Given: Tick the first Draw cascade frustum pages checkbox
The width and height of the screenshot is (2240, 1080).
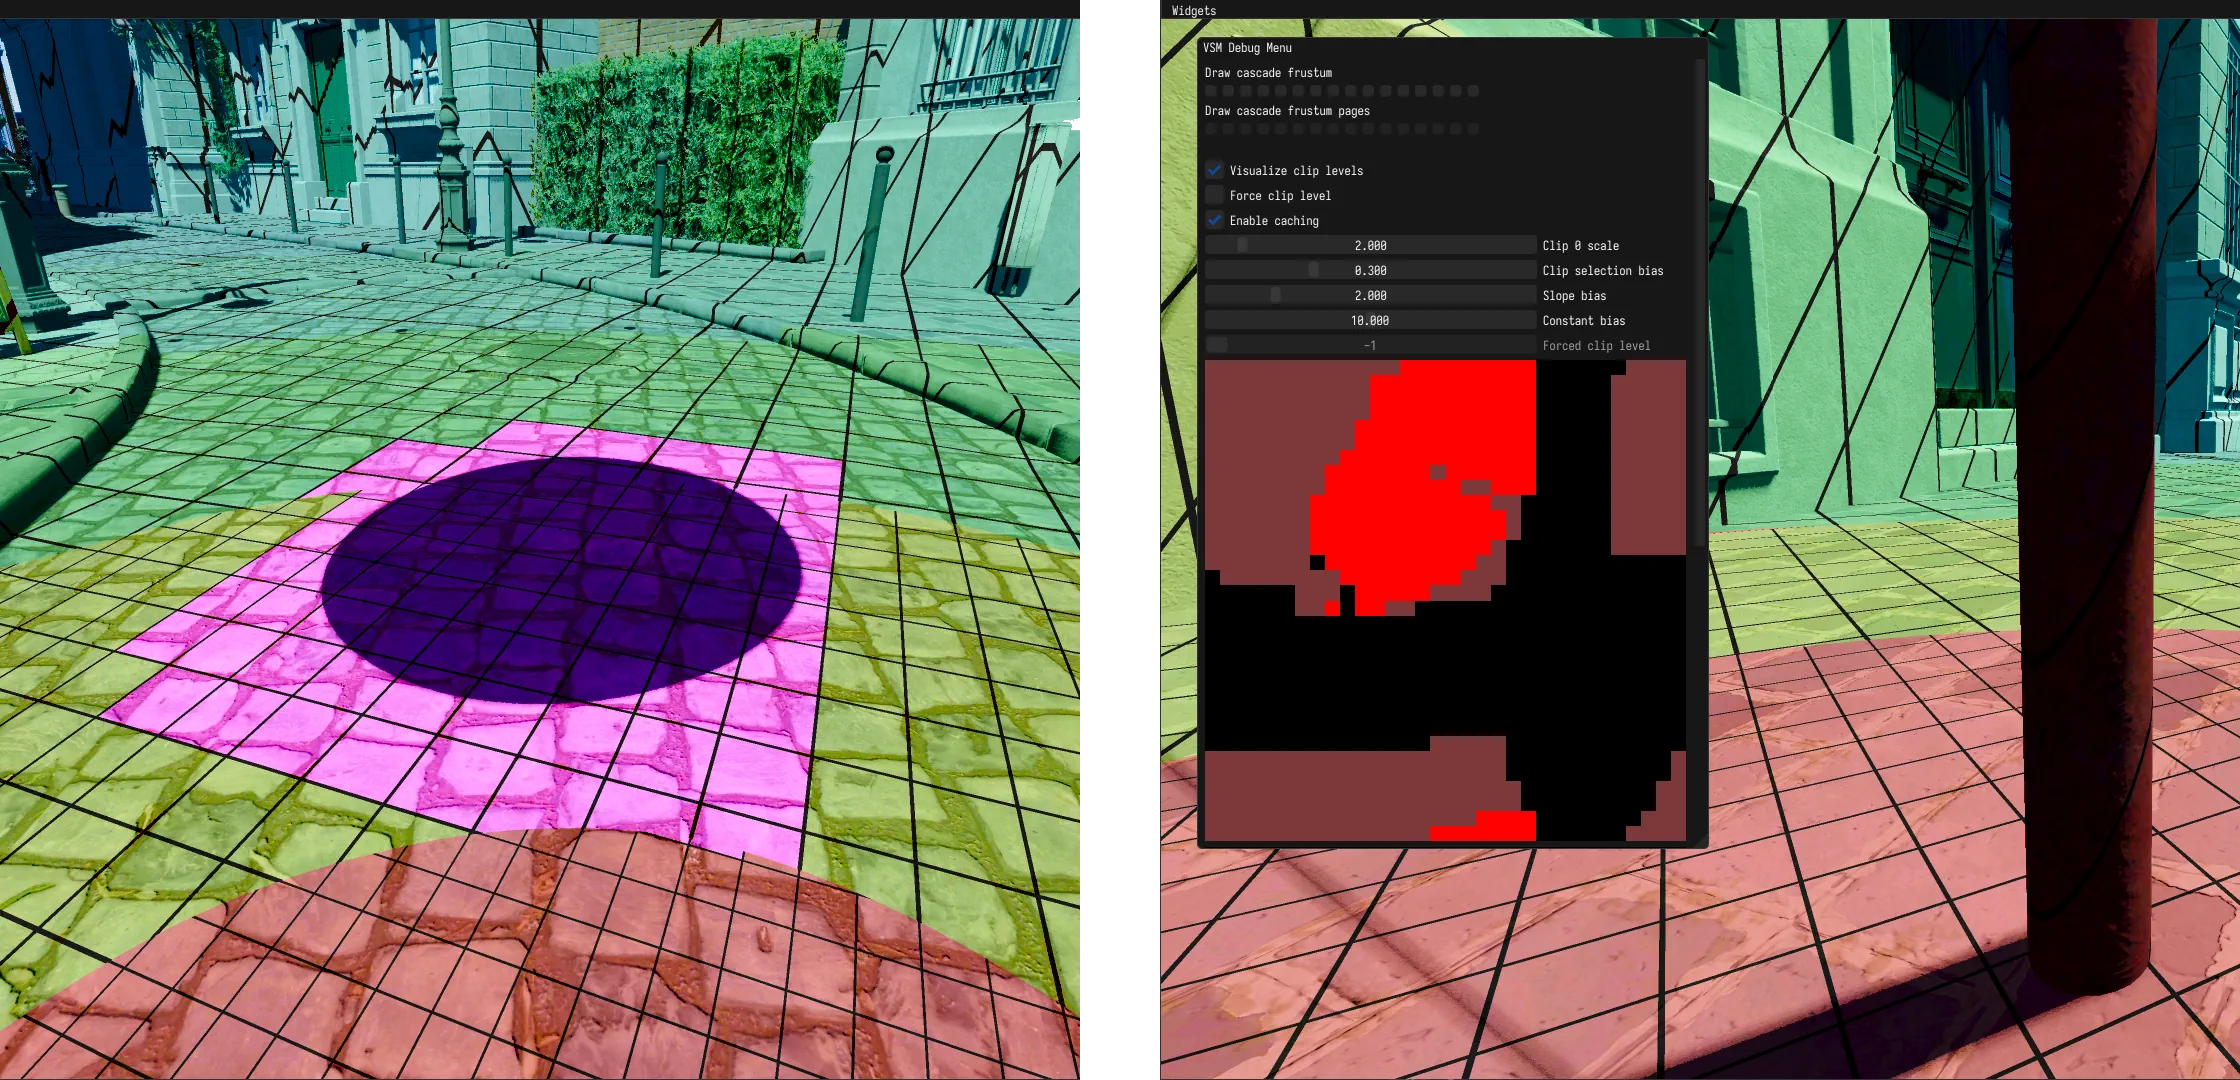Looking at the screenshot, I should (x=1211, y=129).
